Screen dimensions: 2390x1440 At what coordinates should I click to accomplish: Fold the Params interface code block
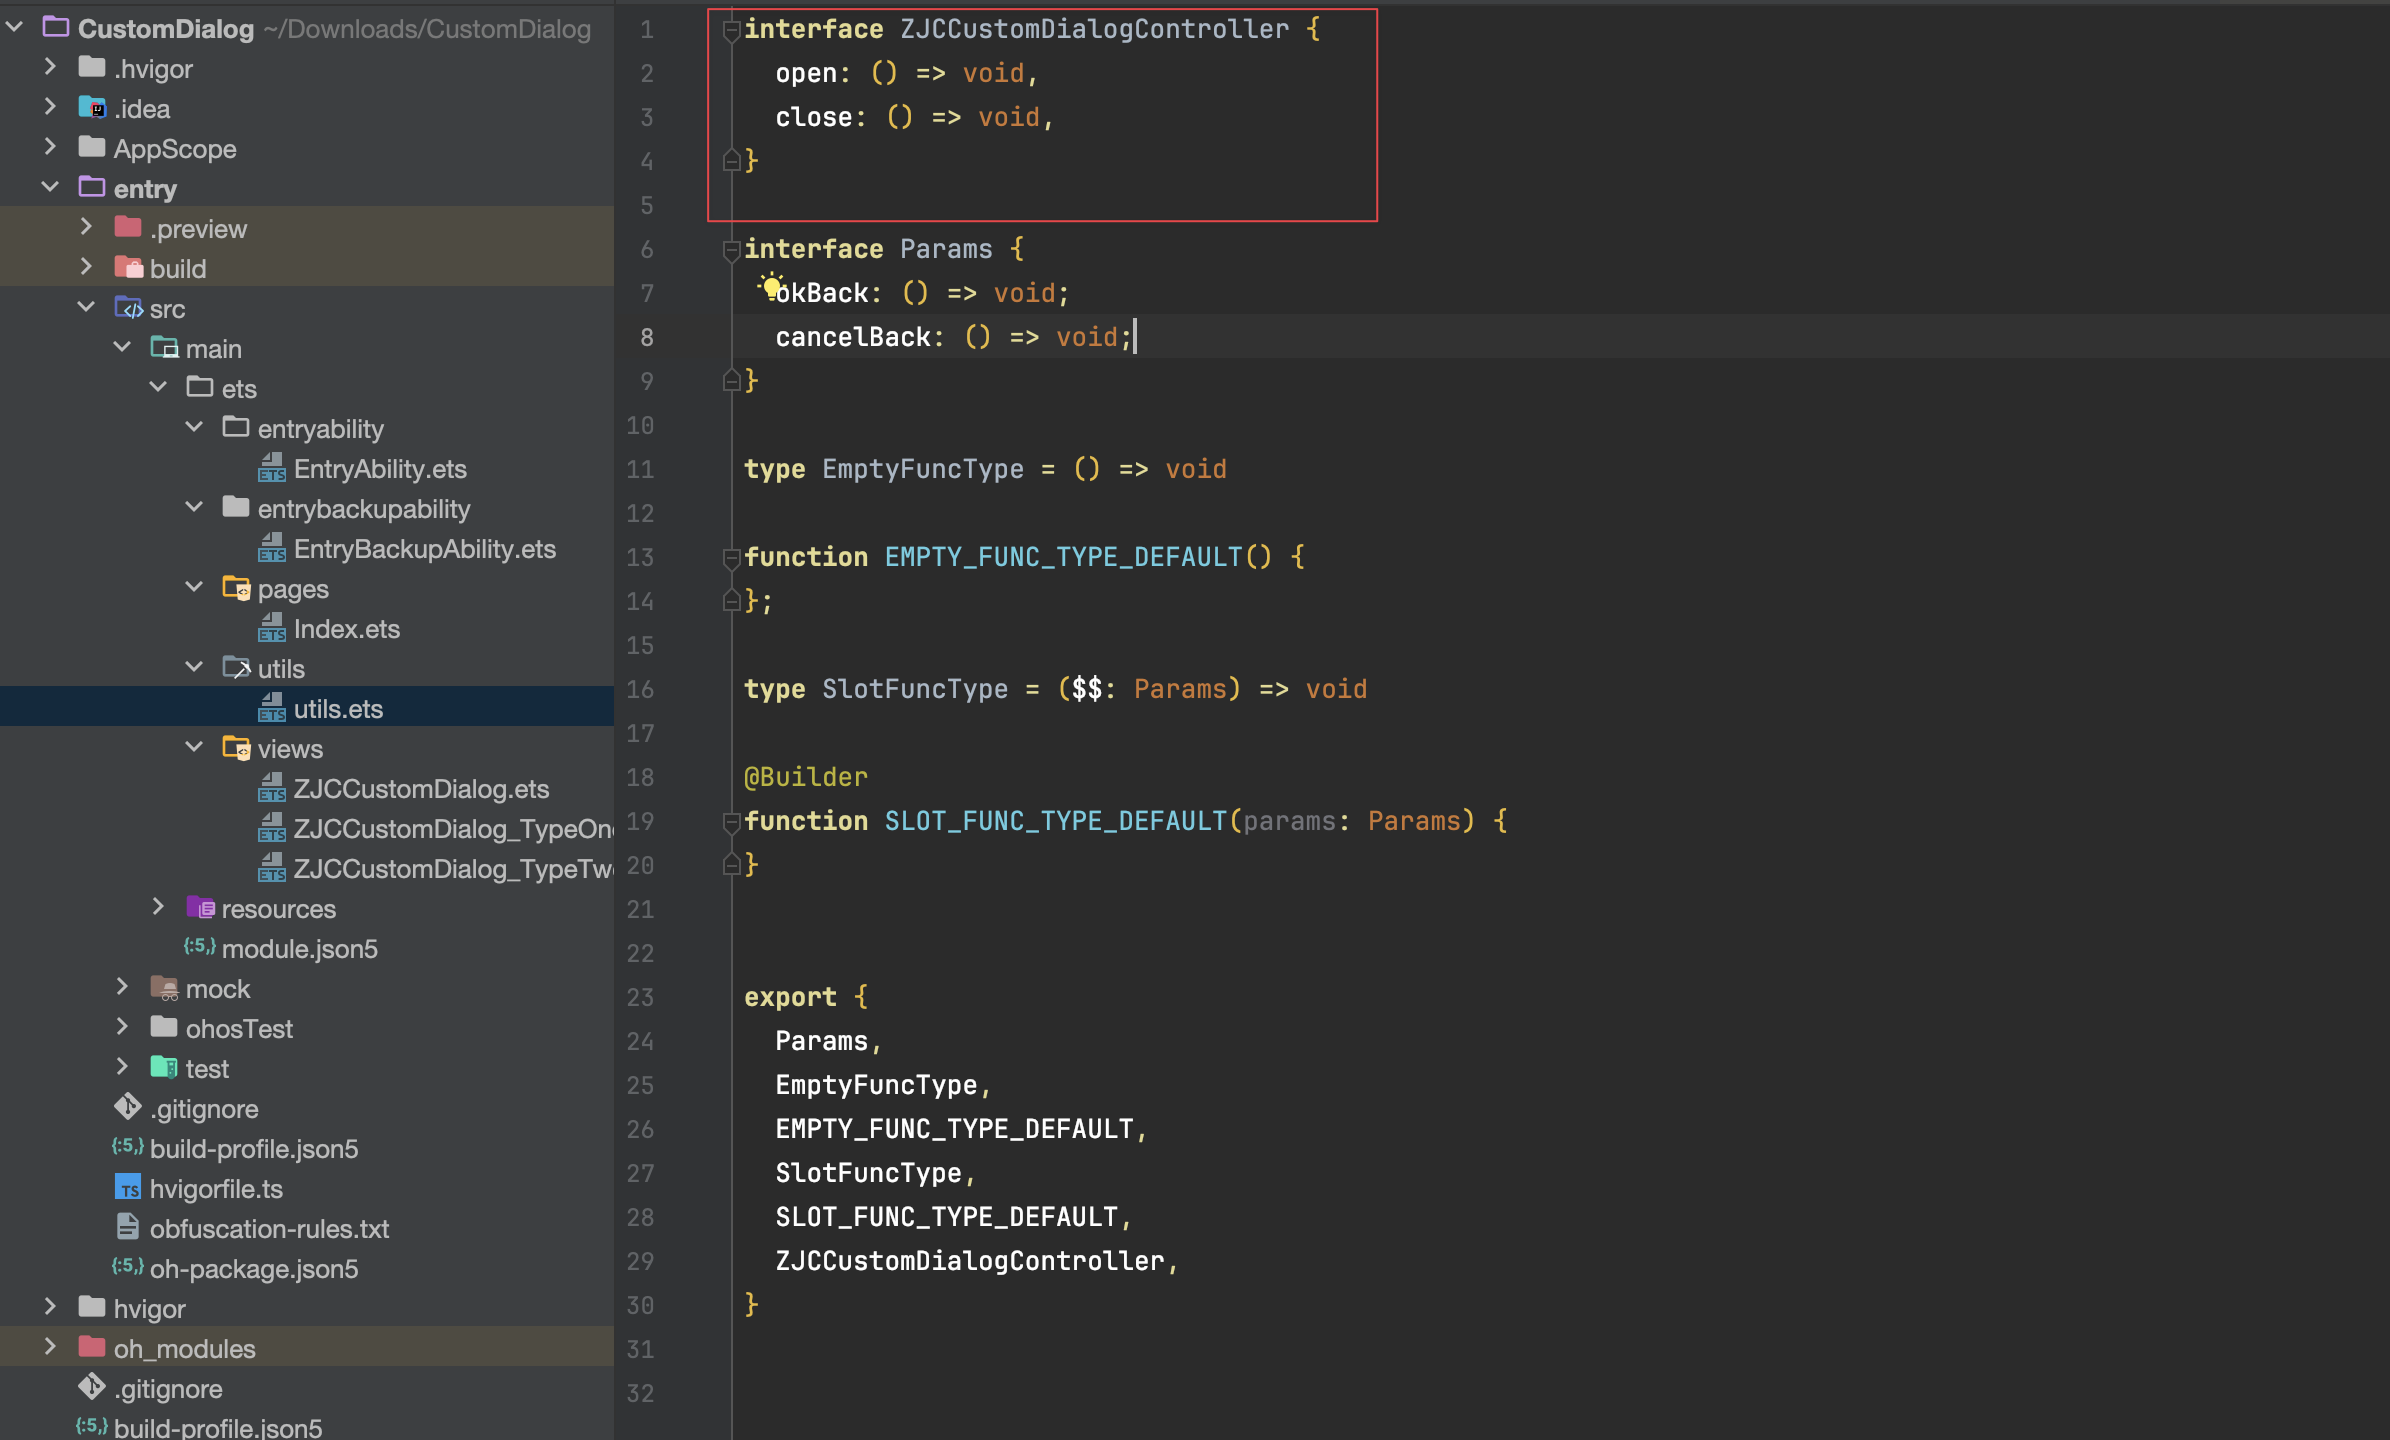[731, 250]
